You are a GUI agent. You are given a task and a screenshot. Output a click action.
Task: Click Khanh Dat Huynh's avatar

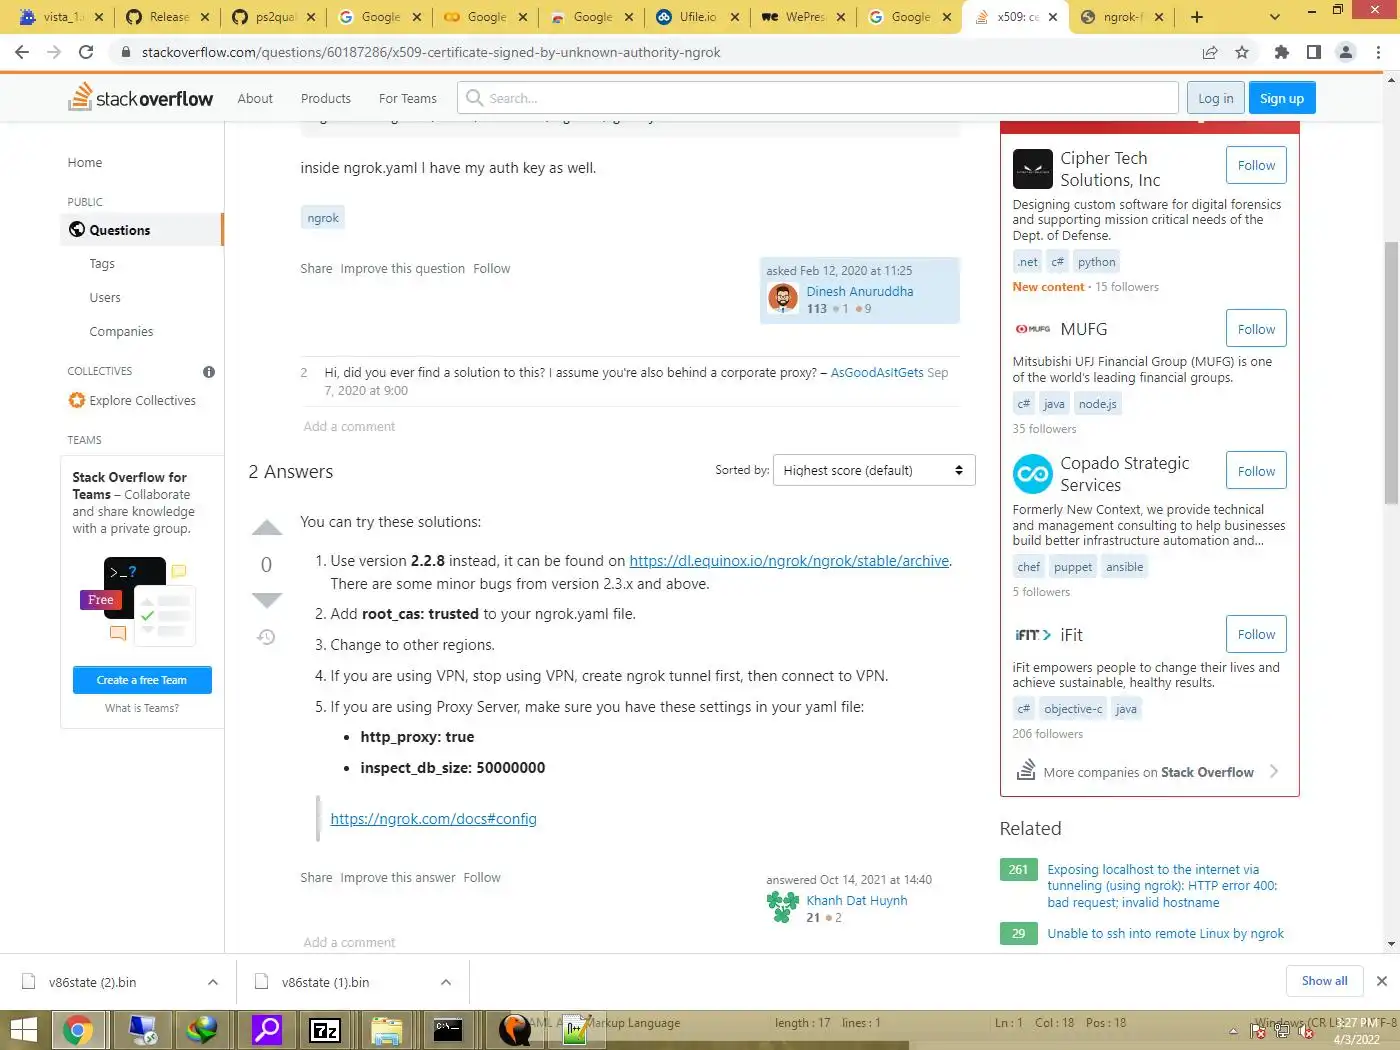782,907
